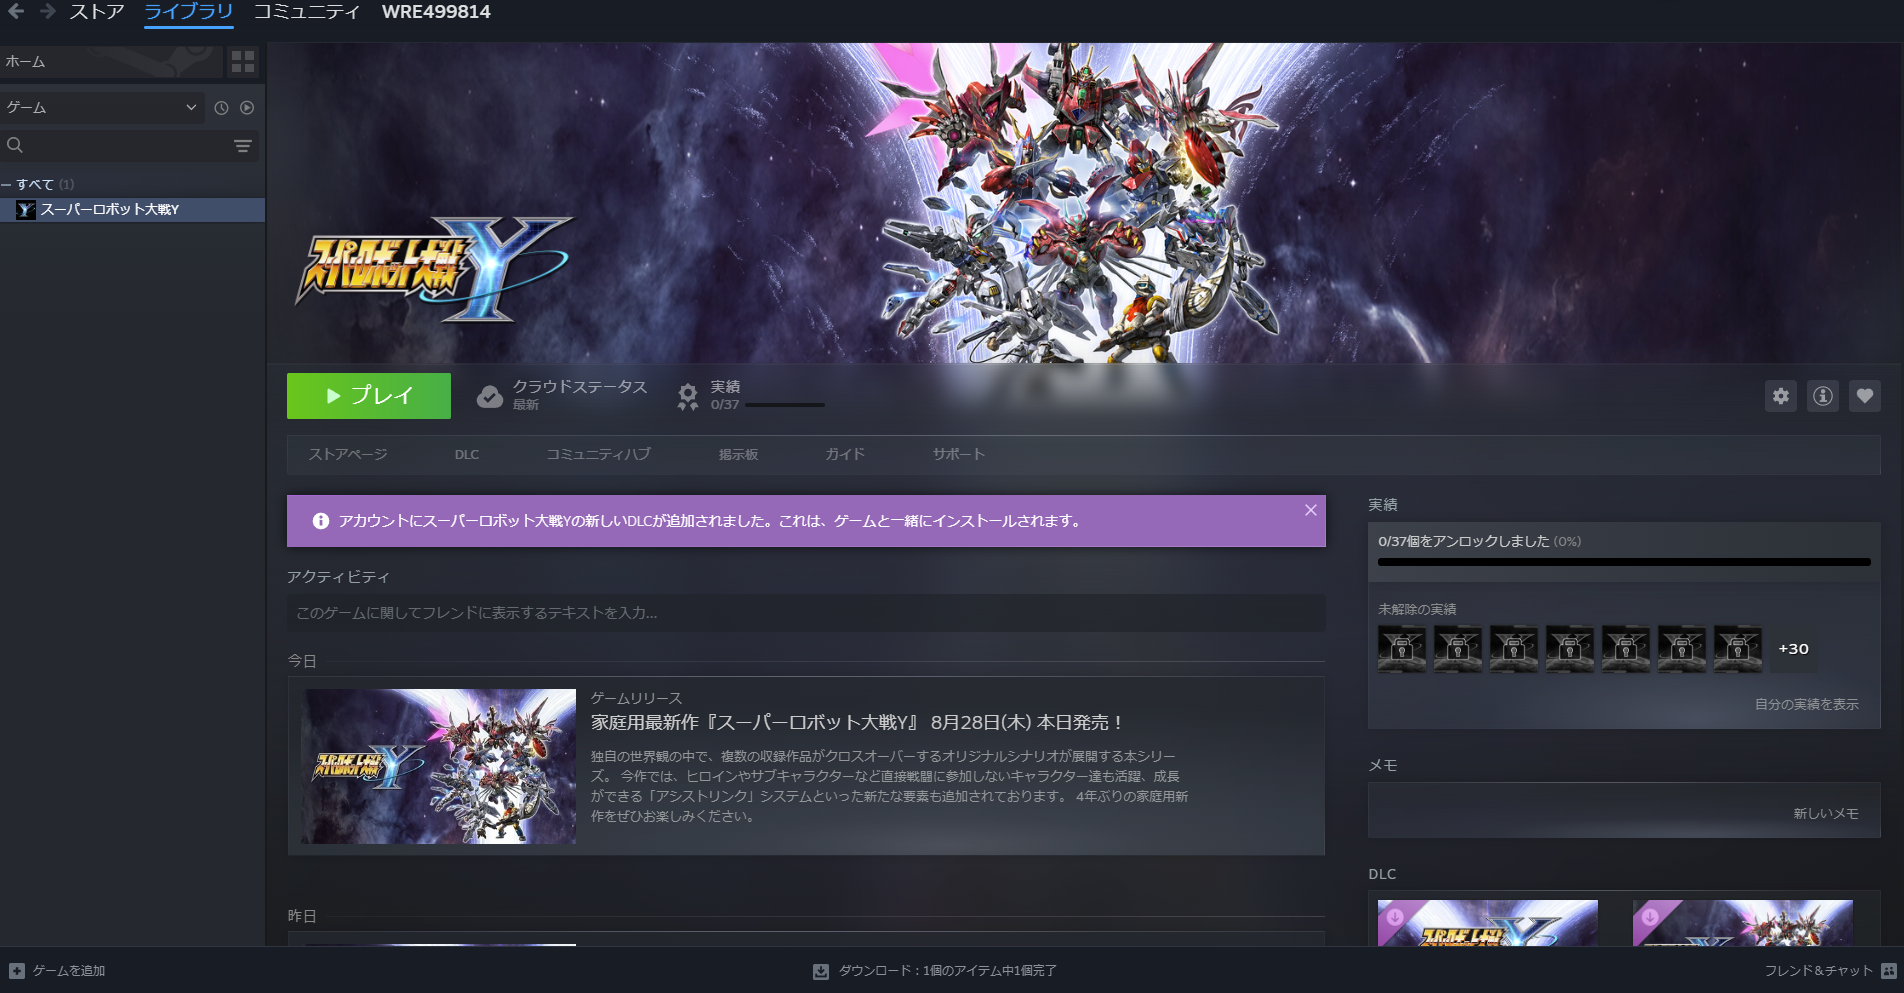Show game info icon
The height and width of the screenshot is (993, 1904).
pyautogui.click(x=1823, y=396)
